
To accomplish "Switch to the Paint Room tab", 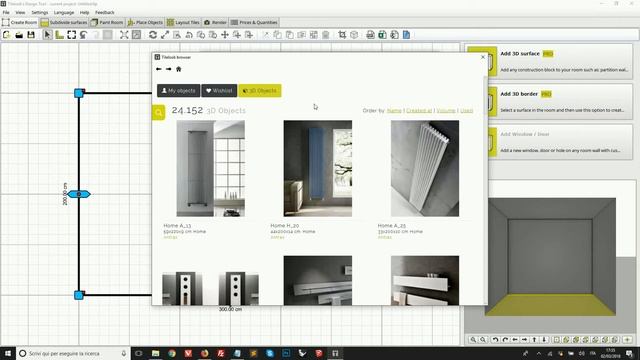I will [x=107, y=22].
